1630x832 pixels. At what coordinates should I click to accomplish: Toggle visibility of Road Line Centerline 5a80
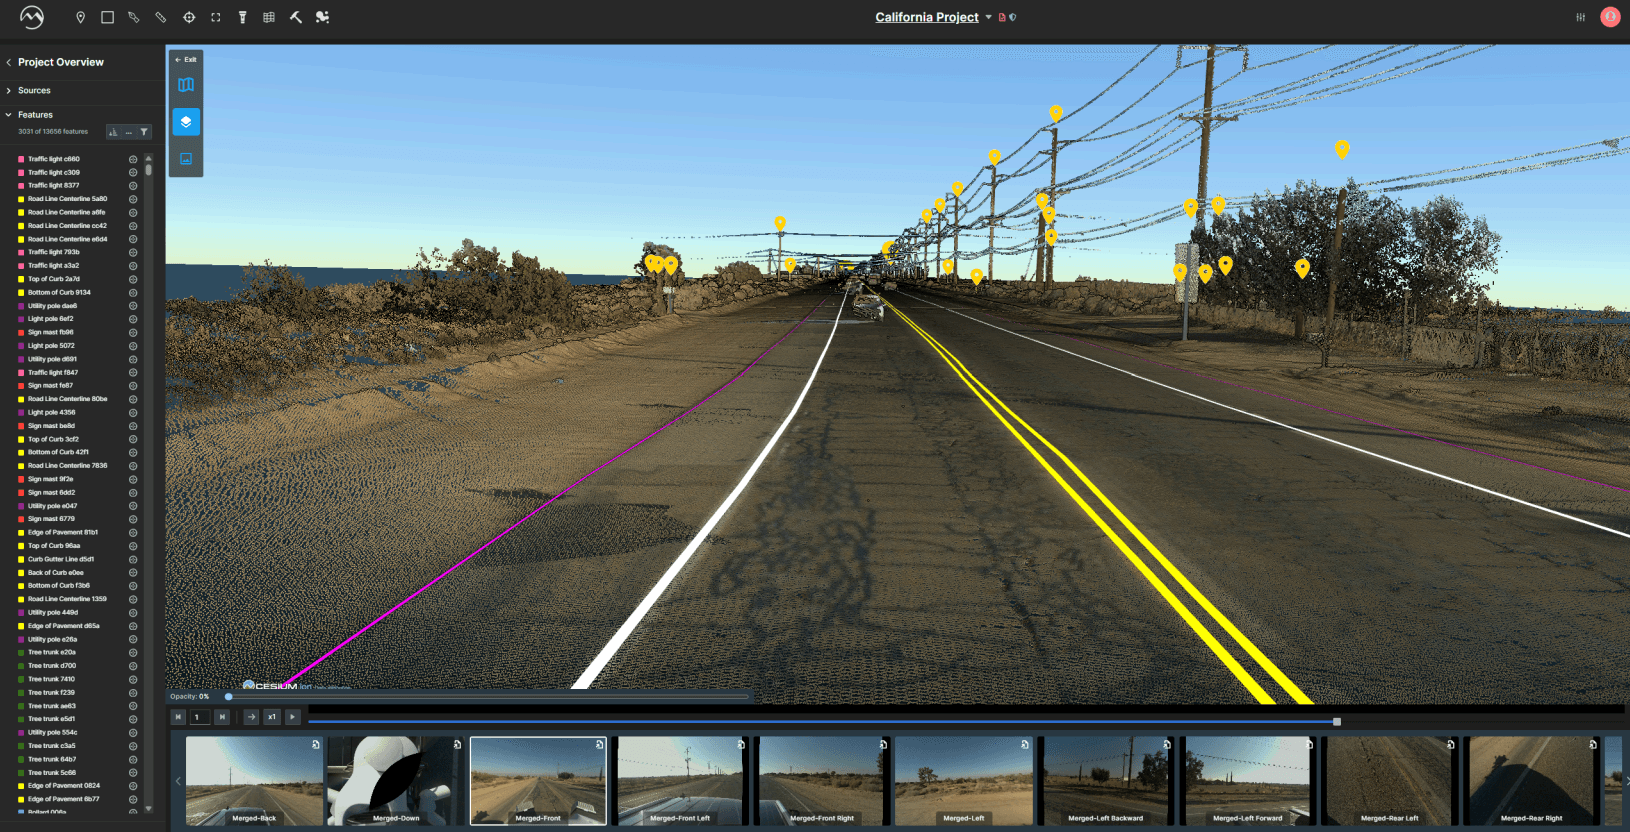133,199
